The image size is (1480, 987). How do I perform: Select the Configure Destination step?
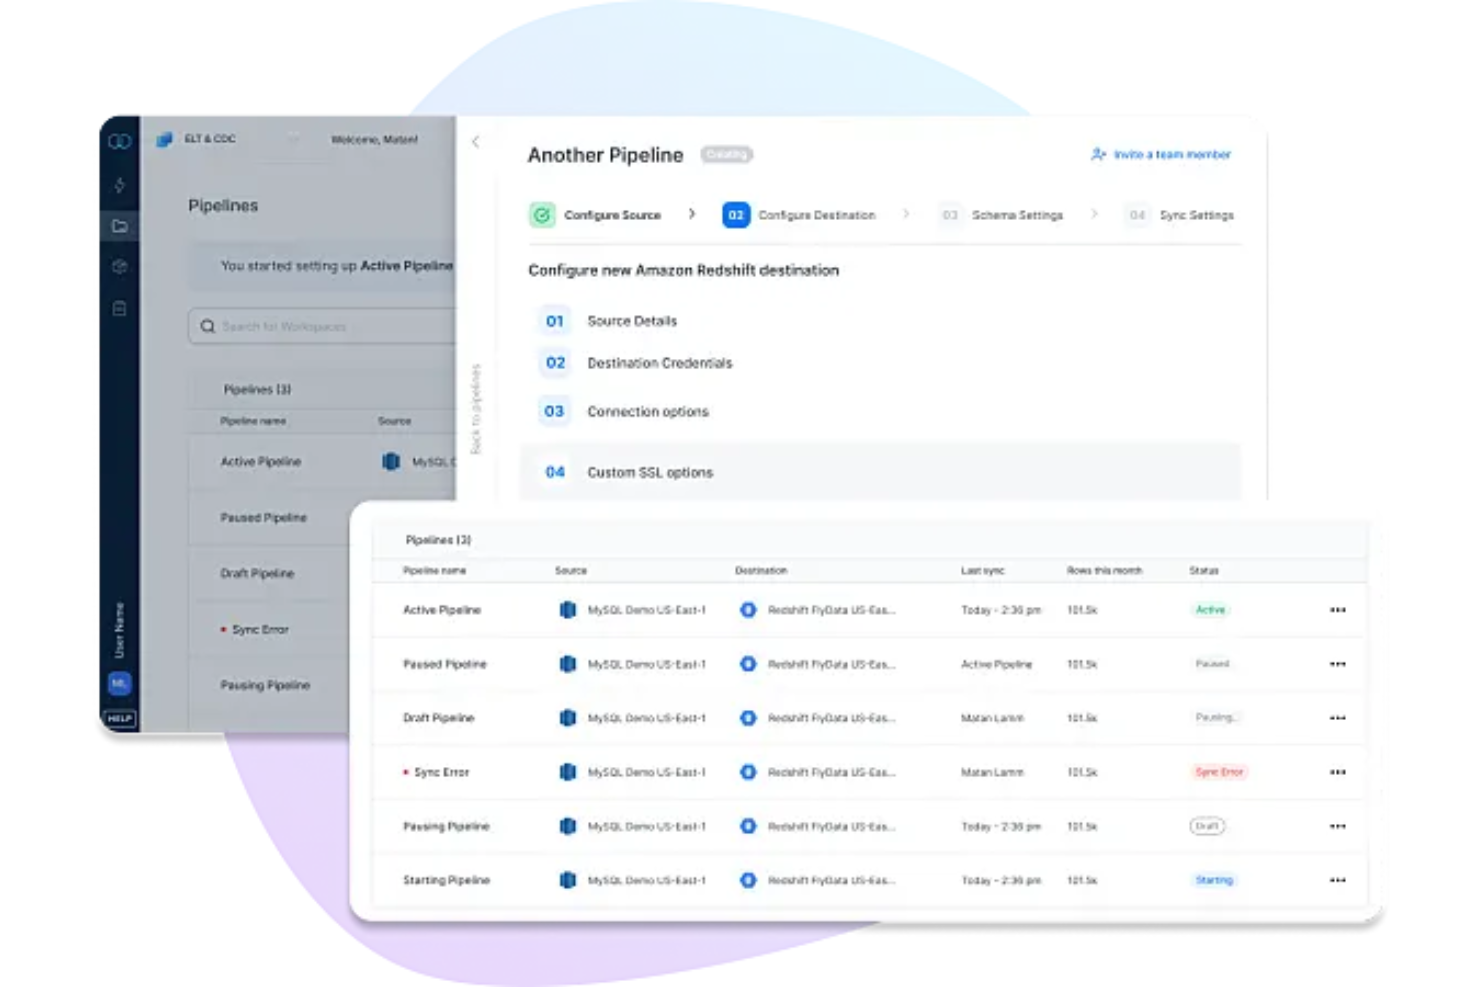pyautogui.click(x=799, y=215)
